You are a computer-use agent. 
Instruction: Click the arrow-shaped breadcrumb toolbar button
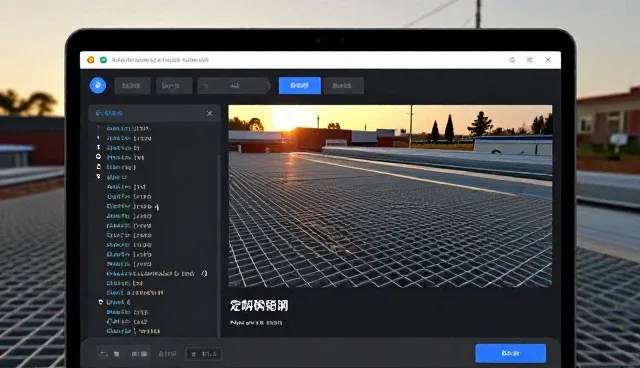[234, 86]
